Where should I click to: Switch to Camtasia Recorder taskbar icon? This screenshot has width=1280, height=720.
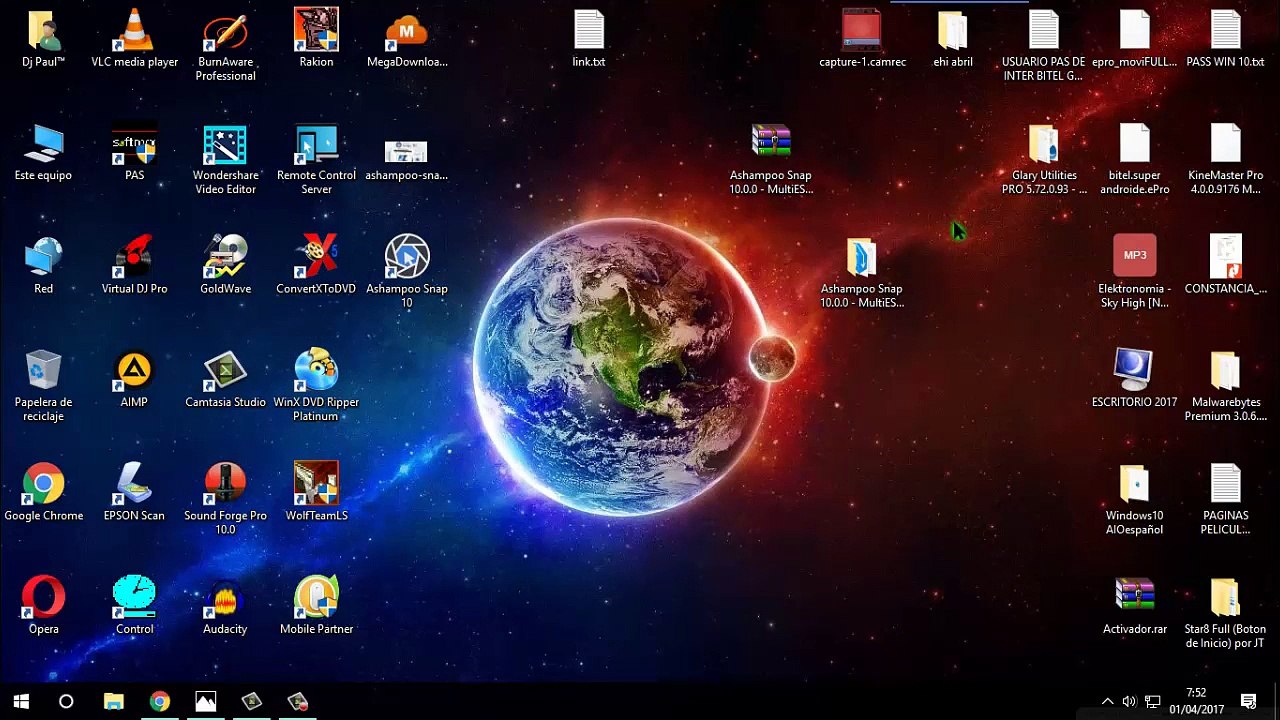click(297, 701)
